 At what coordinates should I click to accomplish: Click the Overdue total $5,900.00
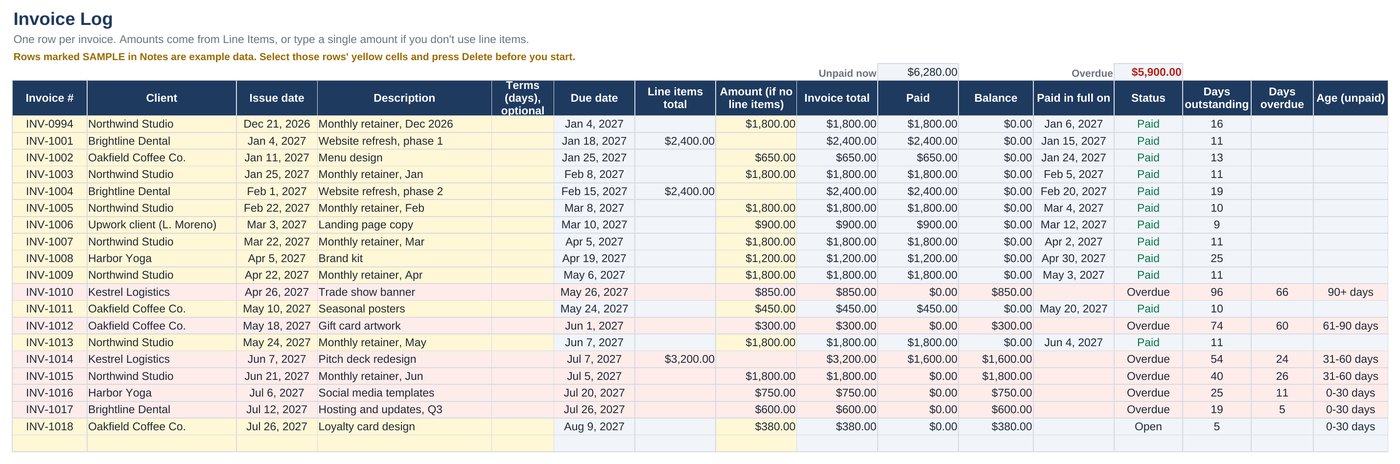tap(1148, 72)
